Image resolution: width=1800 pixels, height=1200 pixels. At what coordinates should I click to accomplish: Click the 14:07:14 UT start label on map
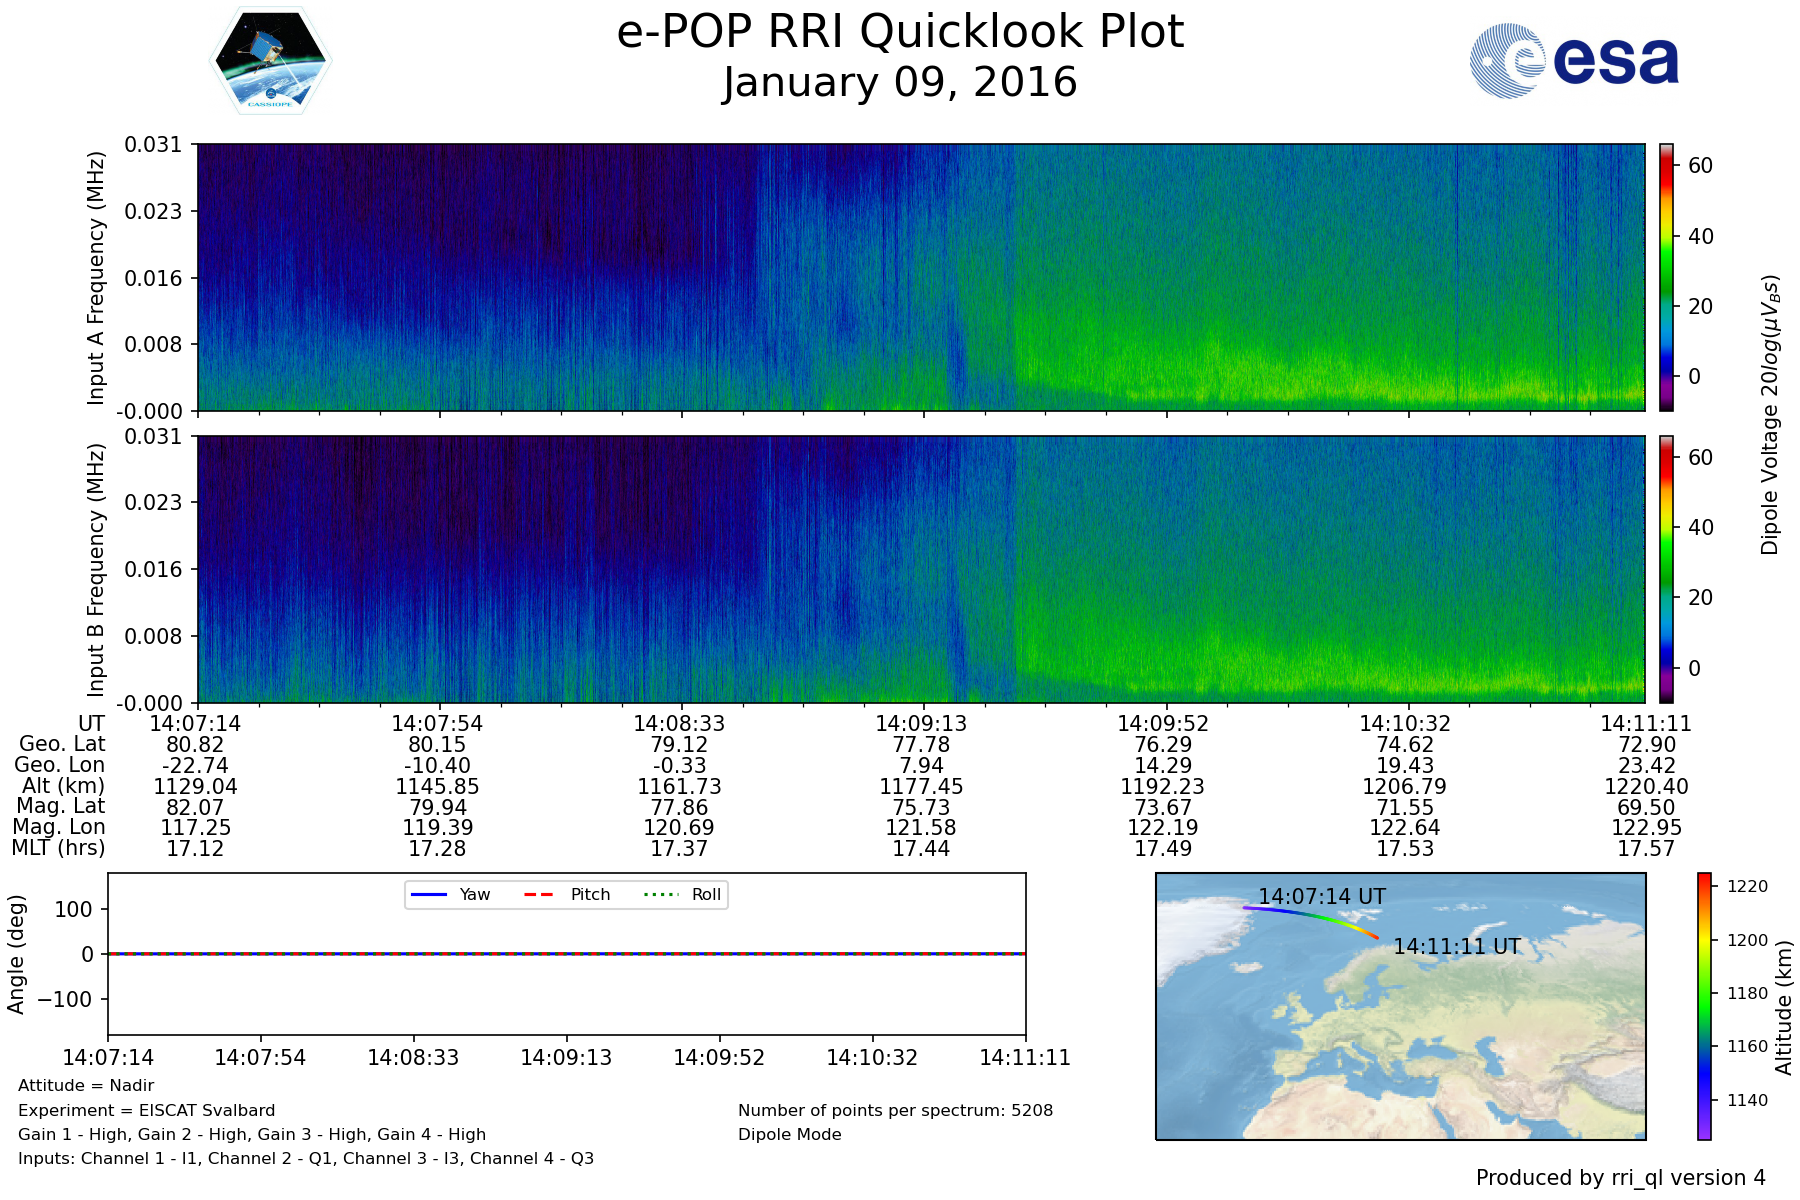point(1321,896)
